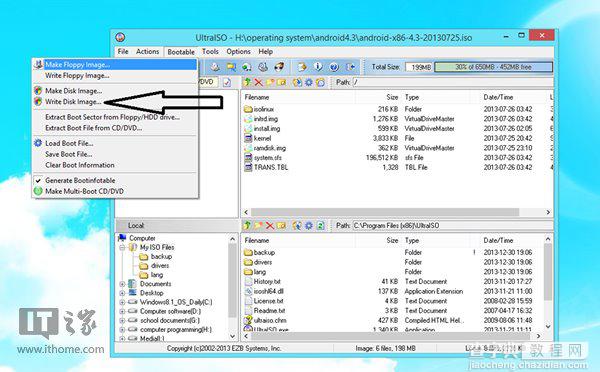Select the system.sfs file row

tap(397, 158)
